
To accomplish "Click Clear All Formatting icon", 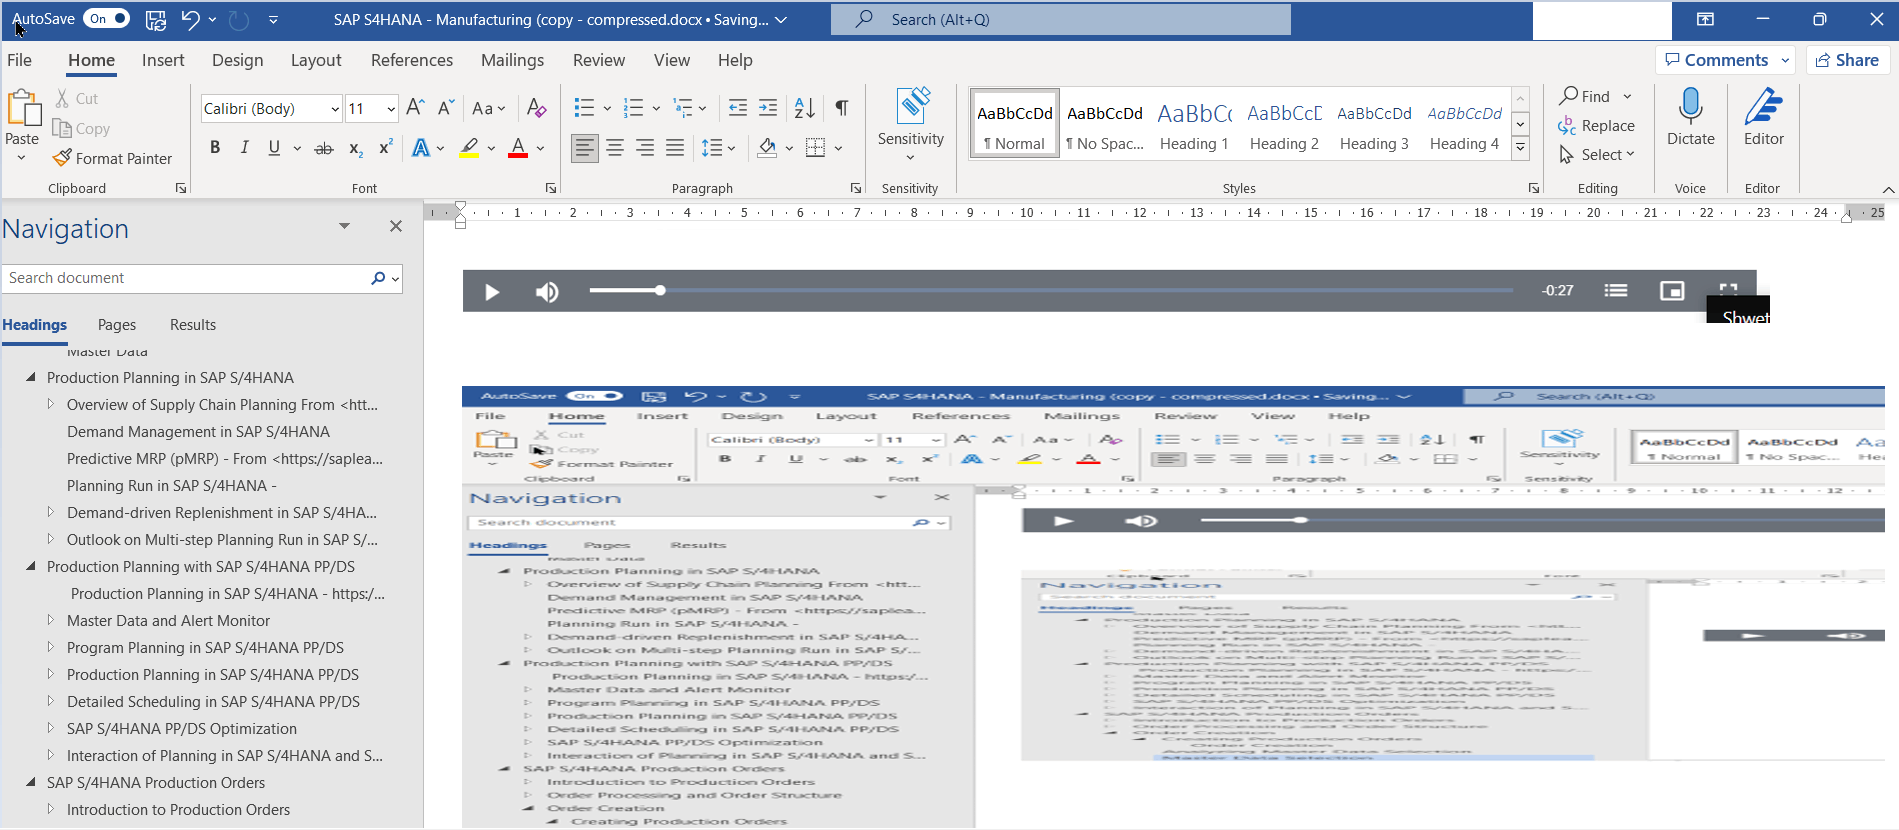I will point(537,107).
